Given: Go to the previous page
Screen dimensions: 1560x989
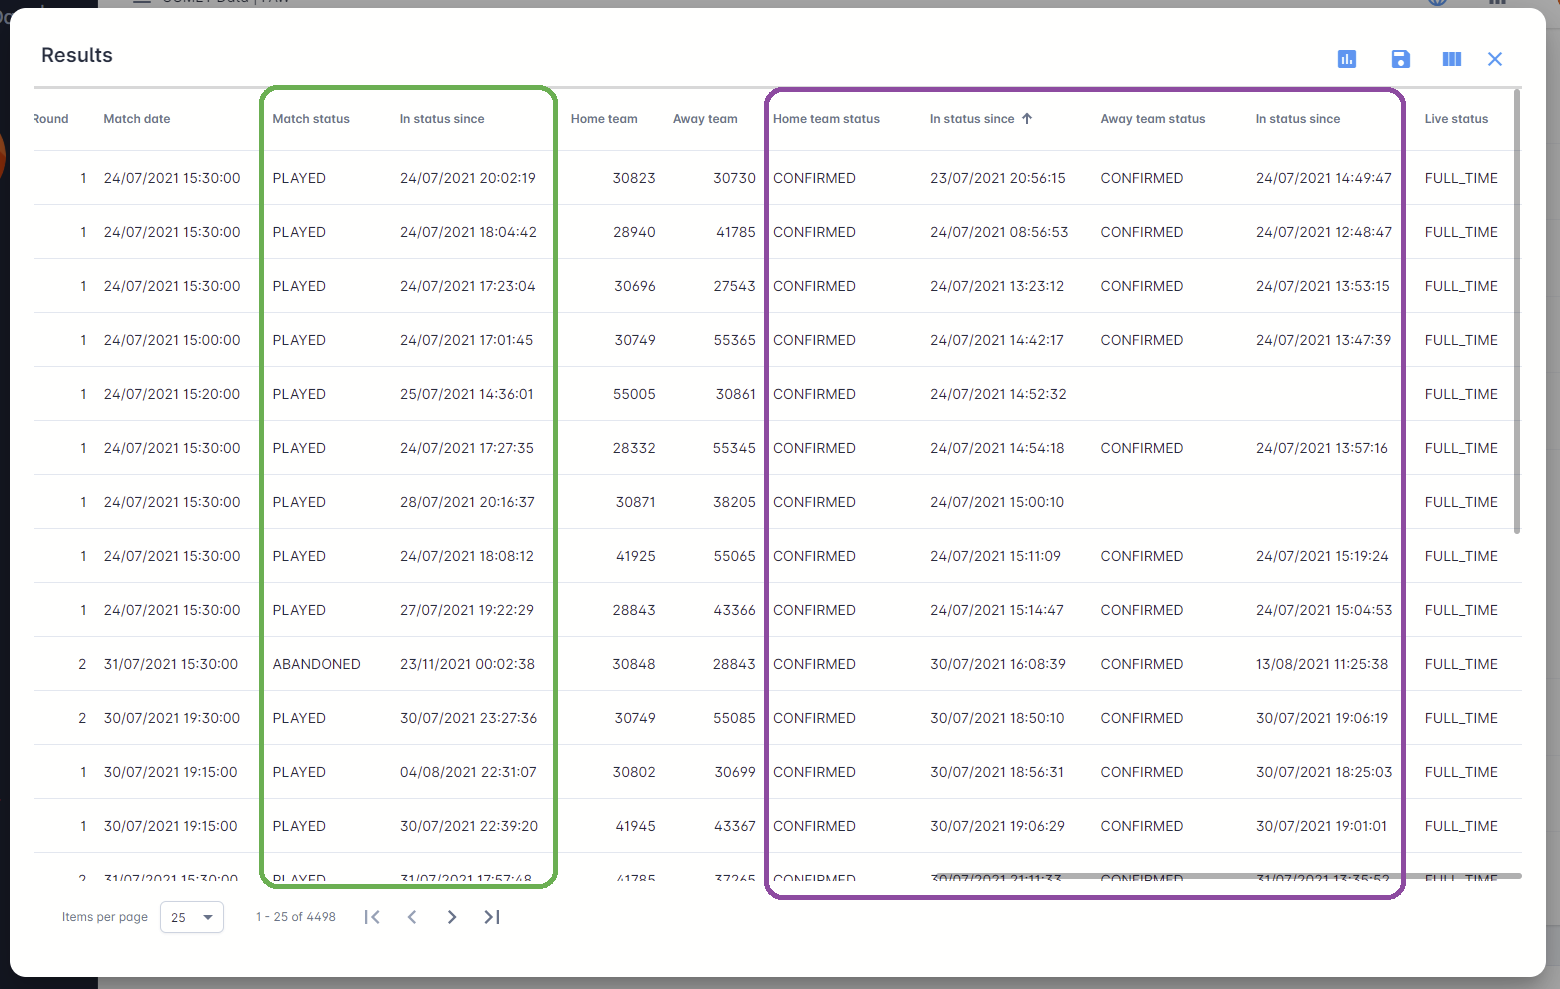Looking at the screenshot, I should coord(412,917).
